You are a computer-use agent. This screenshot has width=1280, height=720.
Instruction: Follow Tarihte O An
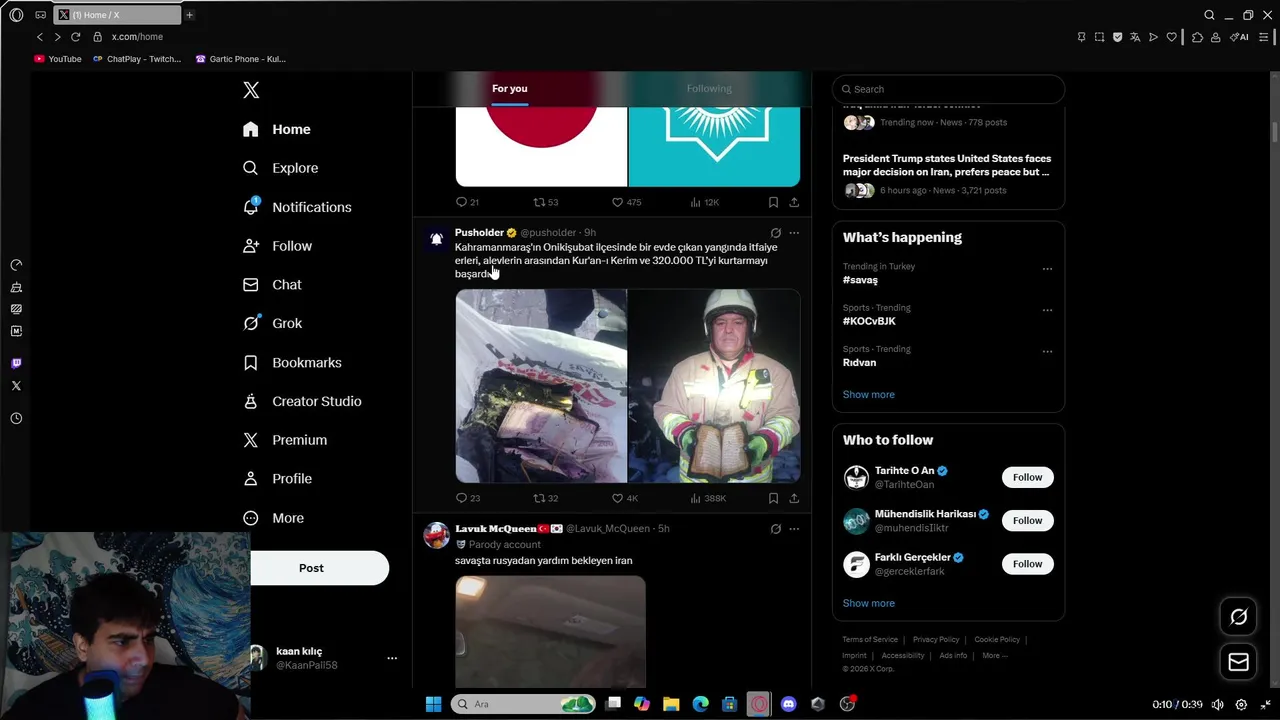(1027, 478)
